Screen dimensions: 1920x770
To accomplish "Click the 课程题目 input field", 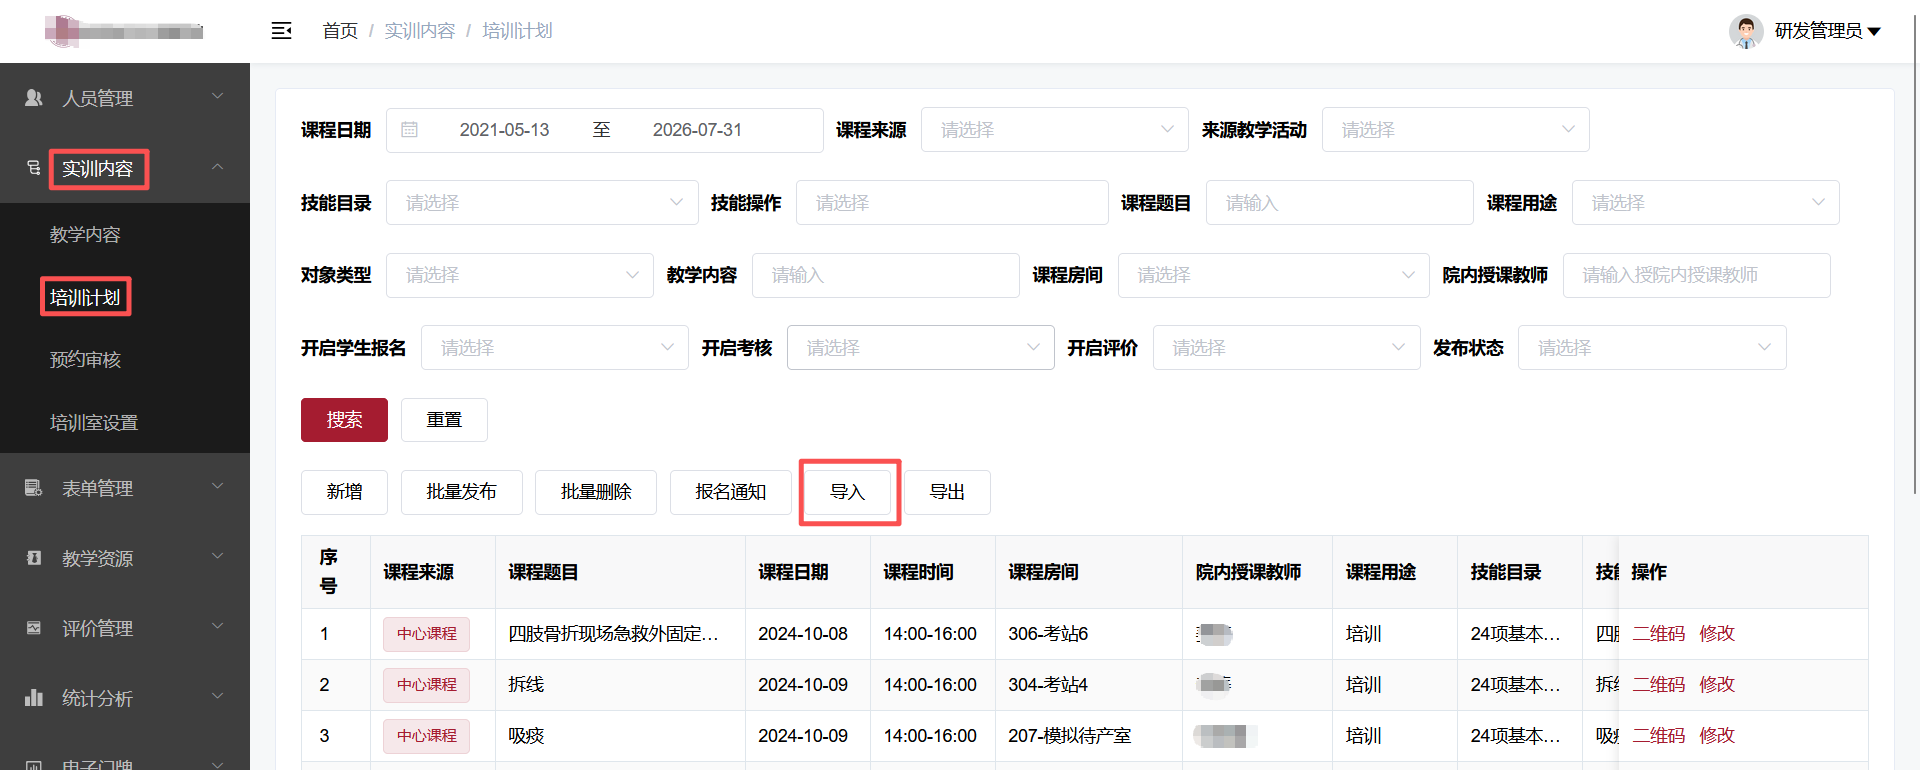I will click(x=1340, y=203).
